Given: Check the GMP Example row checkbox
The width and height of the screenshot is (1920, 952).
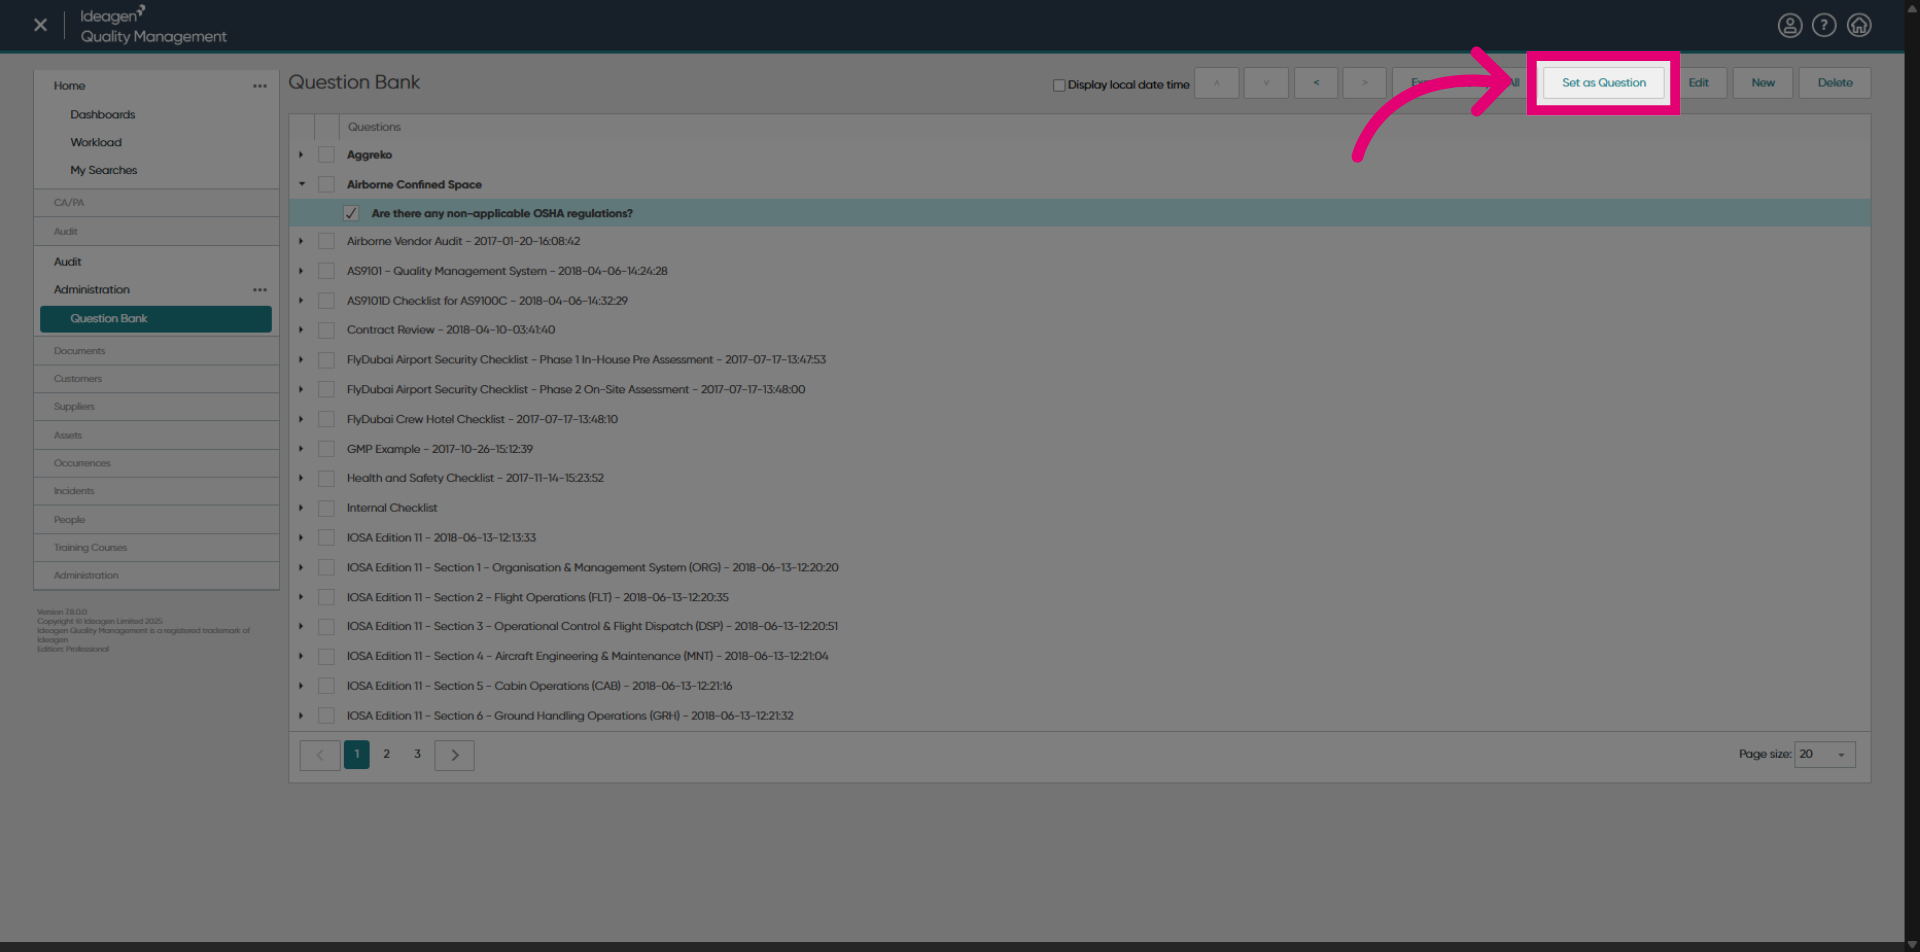Looking at the screenshot, I should click(x=326, y=449).
